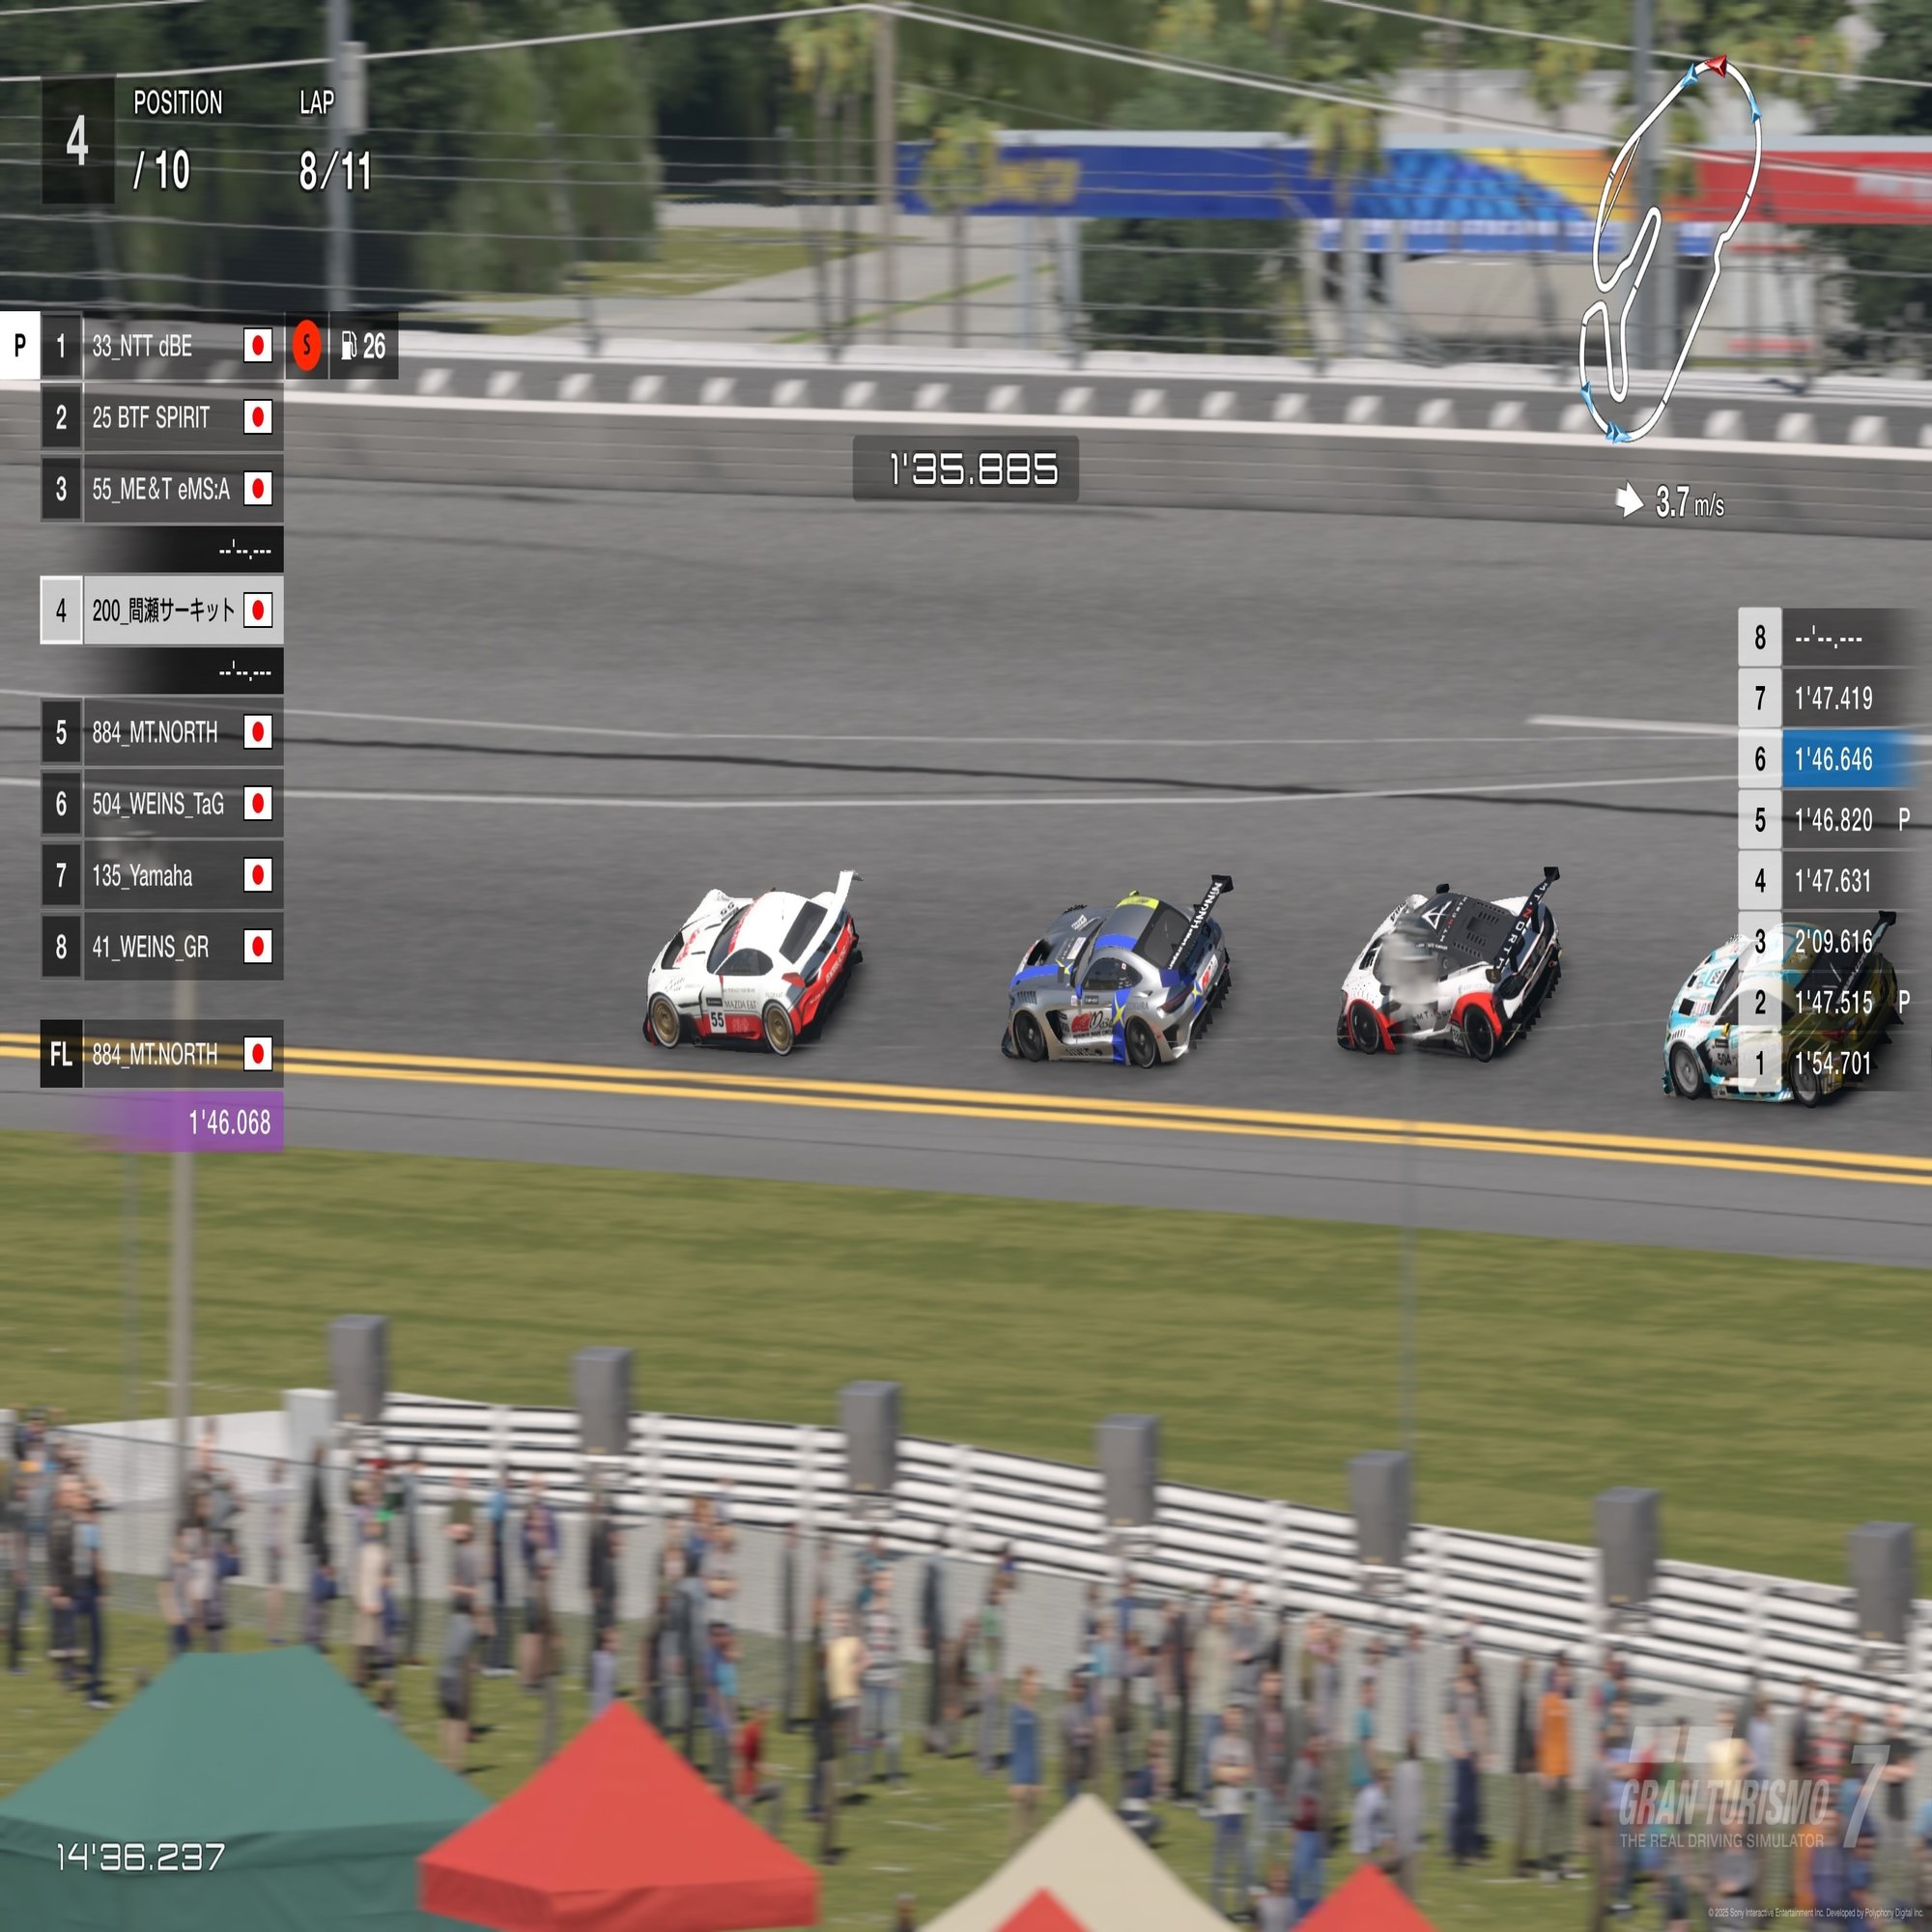Click the total race time 14'36.237
Viewport: 1932px width, 1932px height.
140,1857
